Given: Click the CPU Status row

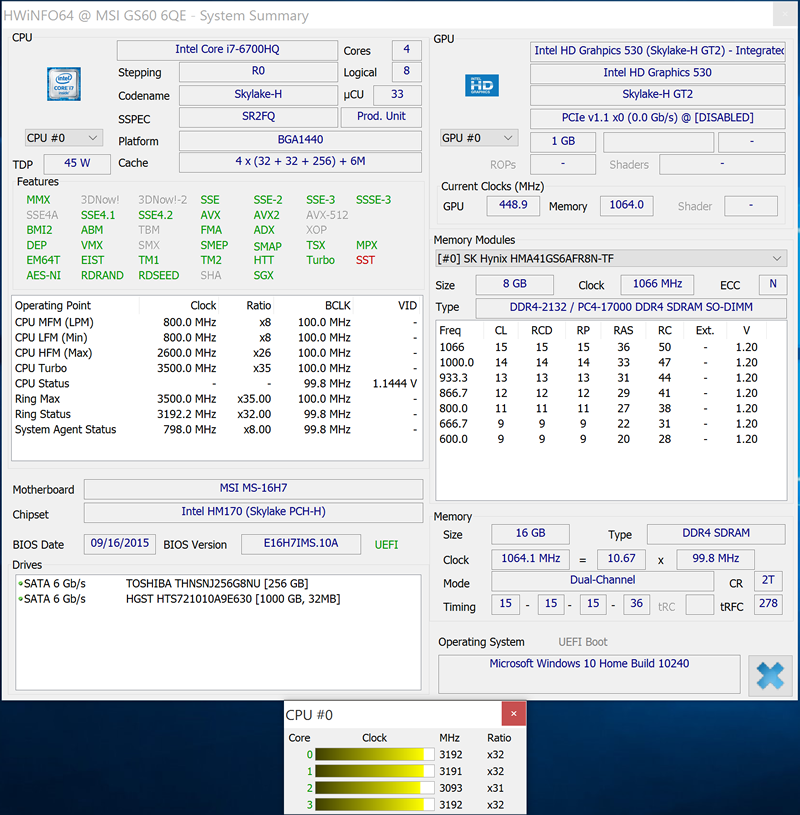Looking at the screenshot, I should (x=216, y=384).
